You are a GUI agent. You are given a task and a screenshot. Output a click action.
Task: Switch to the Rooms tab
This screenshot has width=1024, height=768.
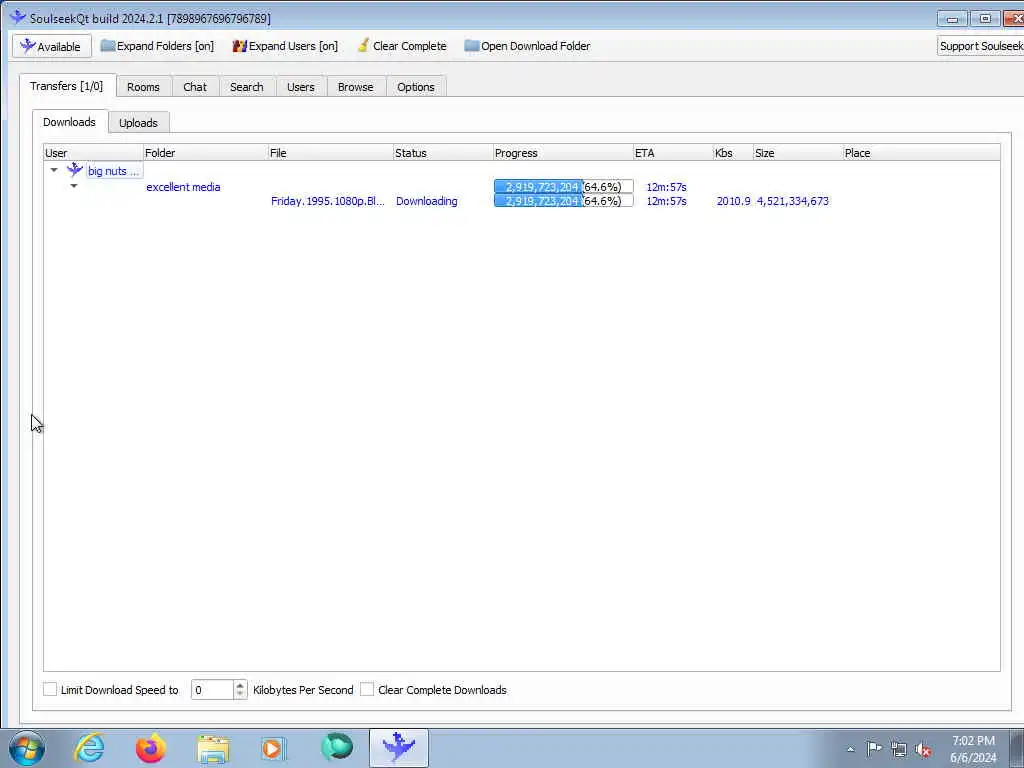tap(143, 87)
